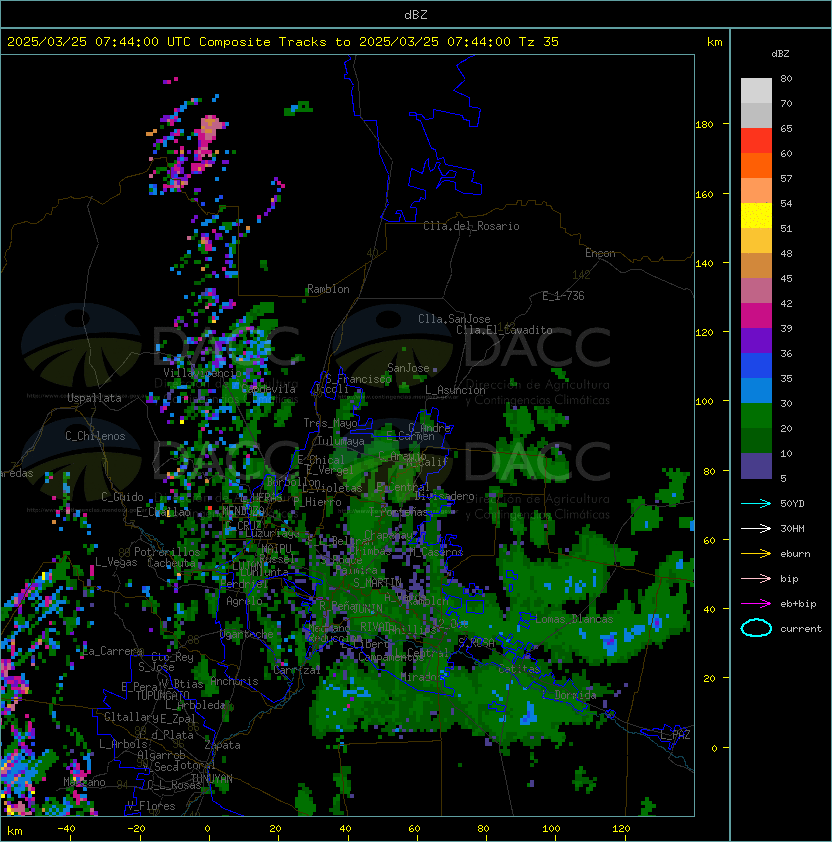Click the 60 dBZ orange legend swatch
Image resolution: width=832 pixels, height=842 pixels.
tap(756, 165)
